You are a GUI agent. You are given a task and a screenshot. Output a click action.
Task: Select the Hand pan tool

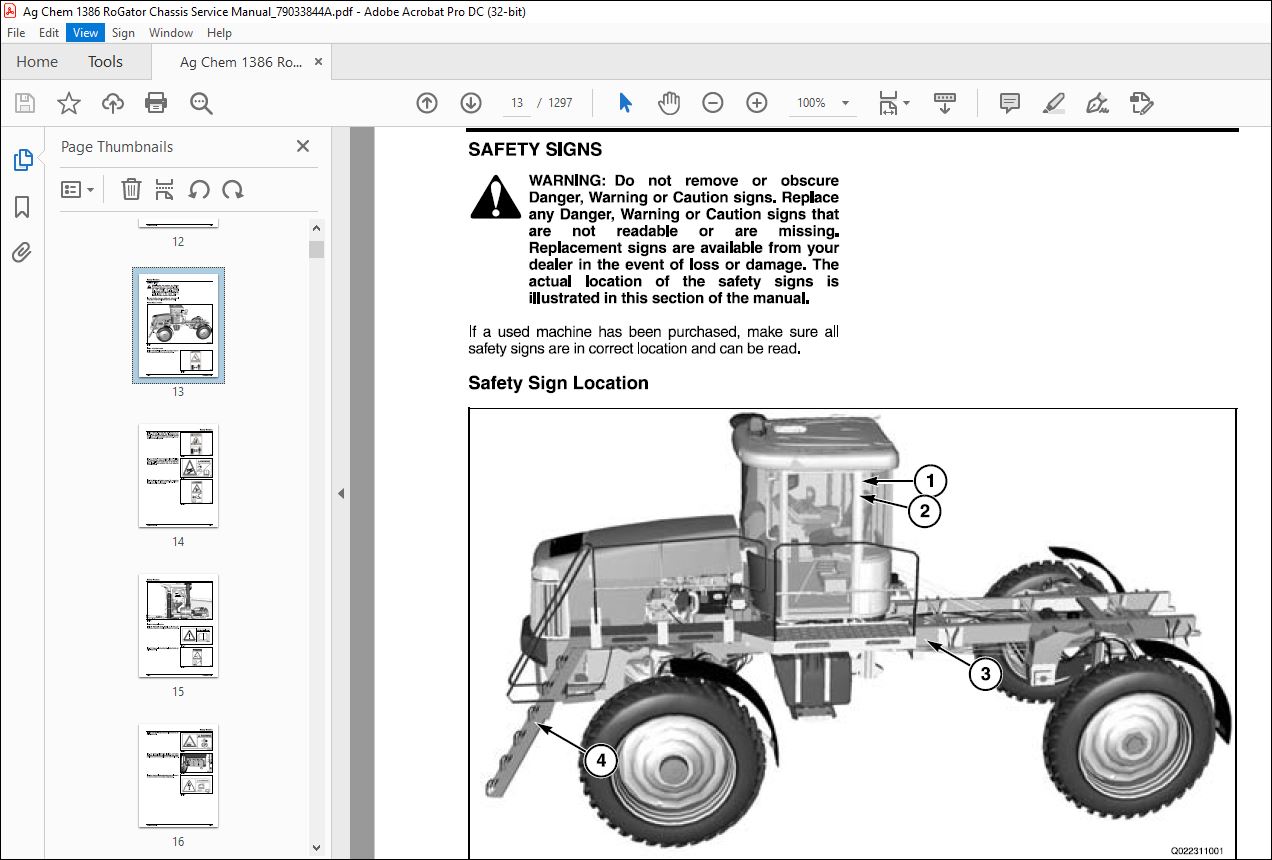click(669, 103)
